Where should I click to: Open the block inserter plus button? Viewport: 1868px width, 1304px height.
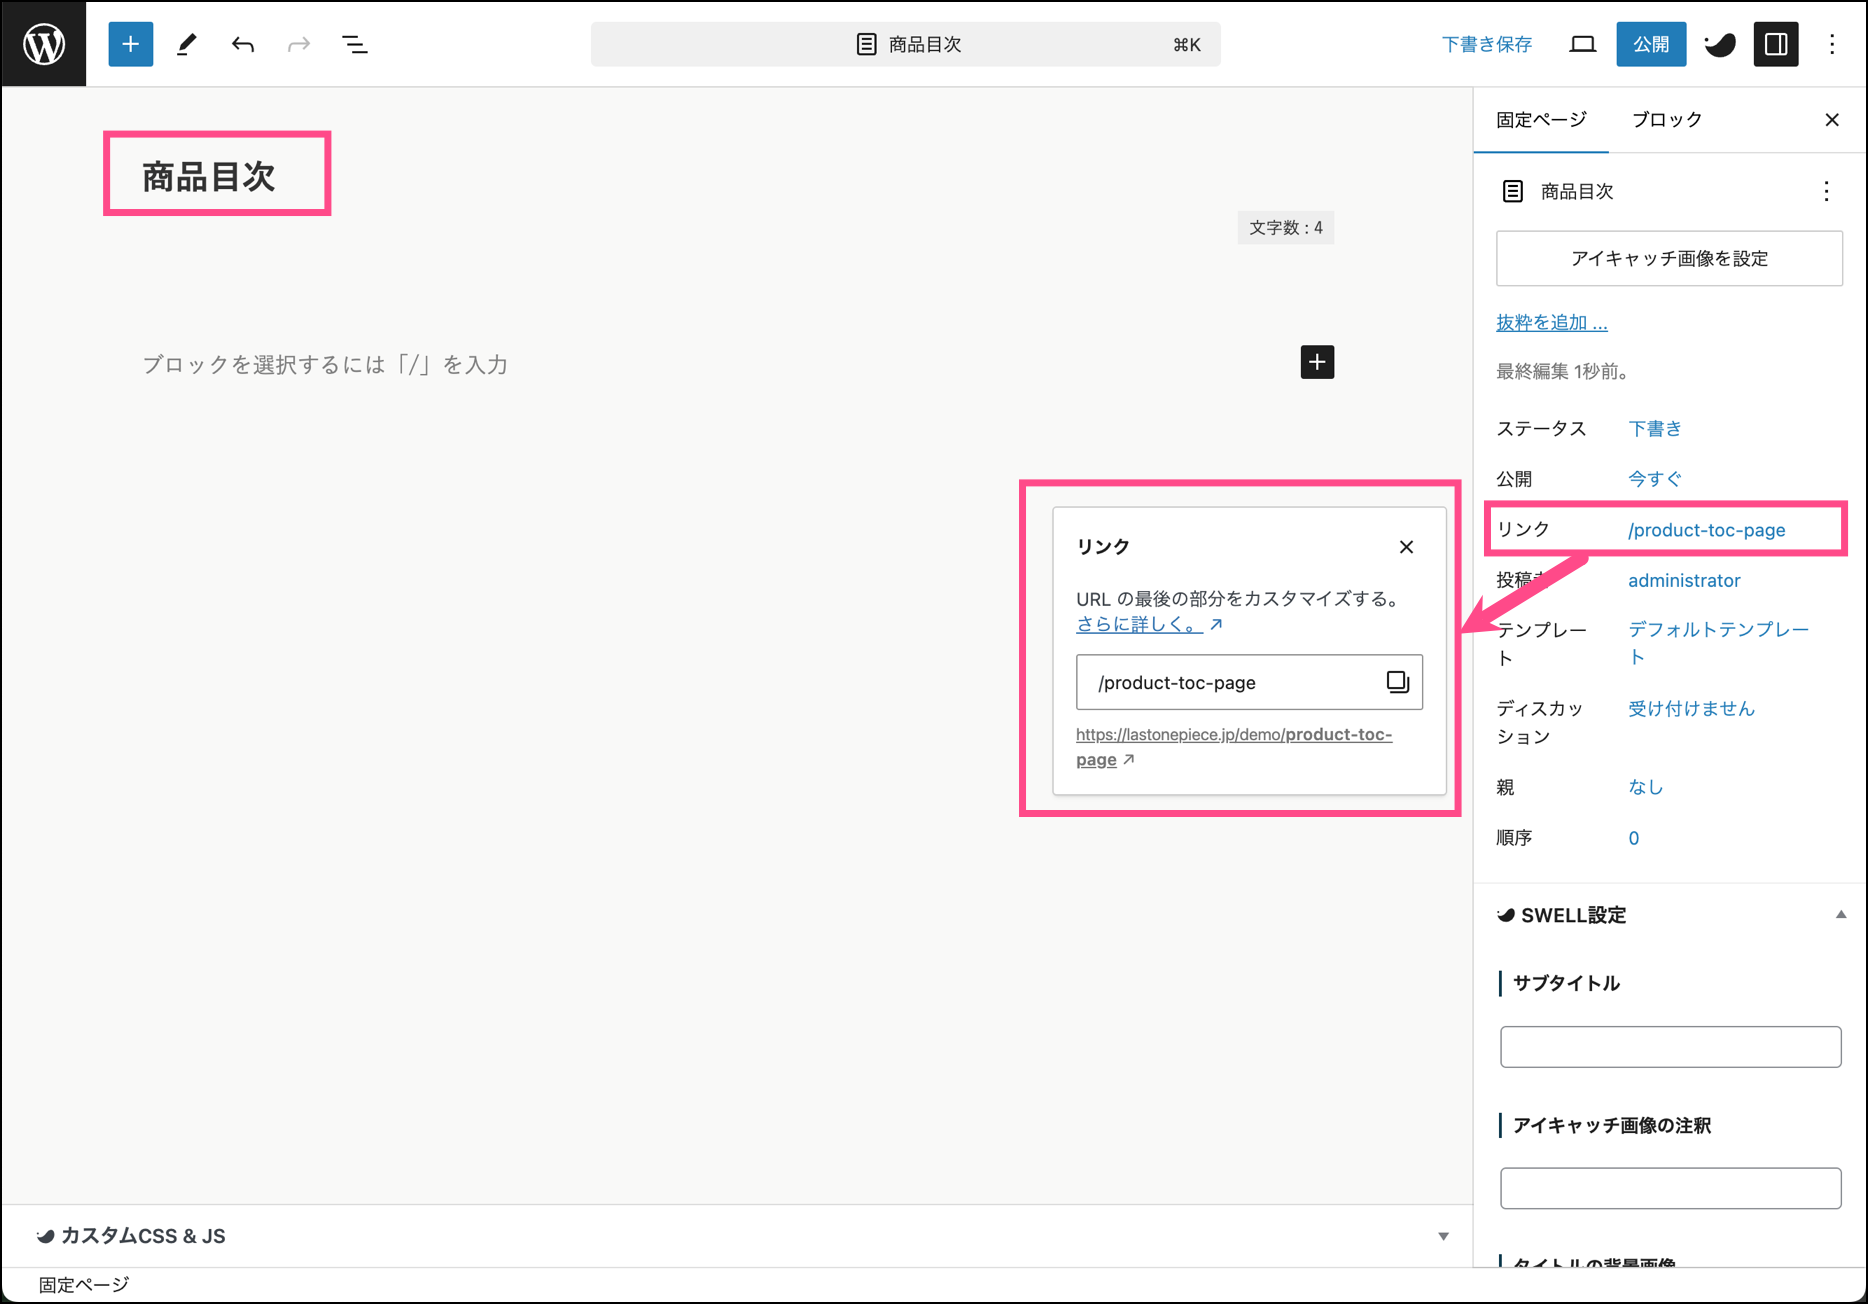(x=130, y=44)
